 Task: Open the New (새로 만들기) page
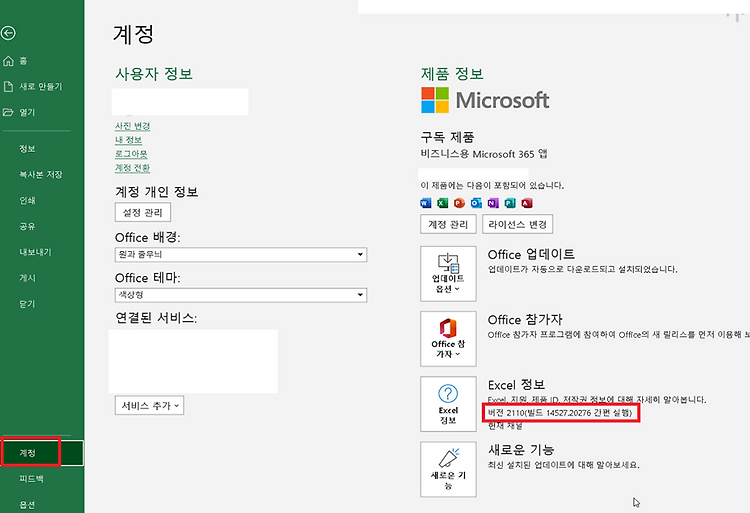tap(33, 87)
